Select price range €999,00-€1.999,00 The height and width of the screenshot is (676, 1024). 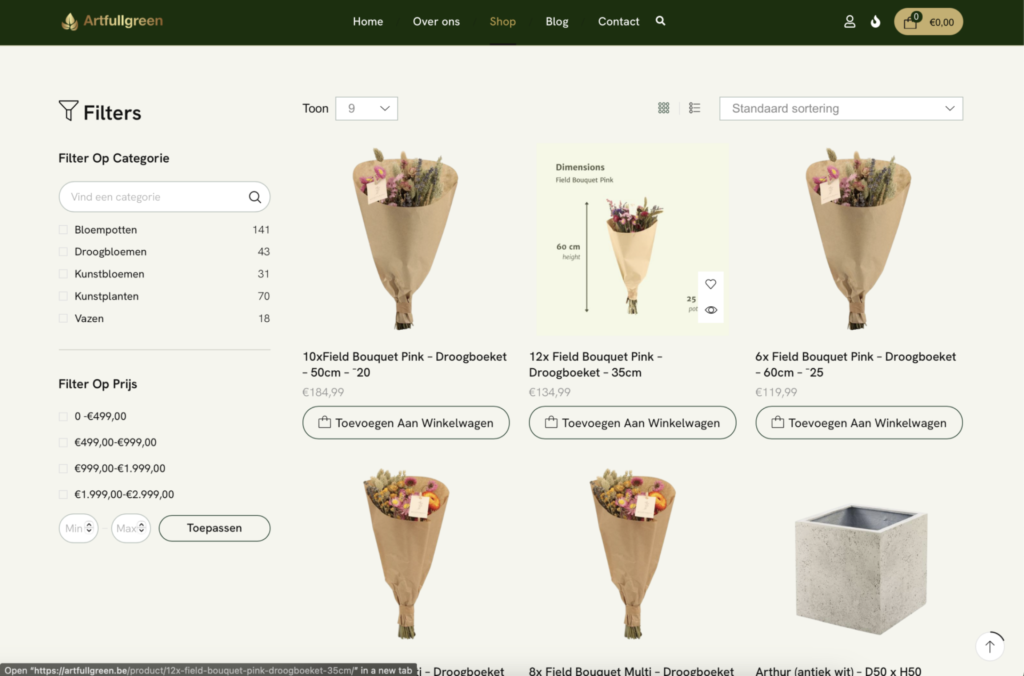point(63,468)
